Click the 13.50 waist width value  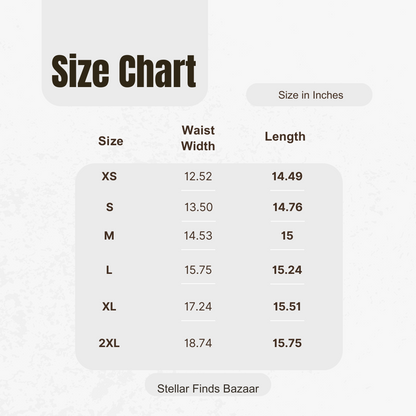click(x=198, y=207)
